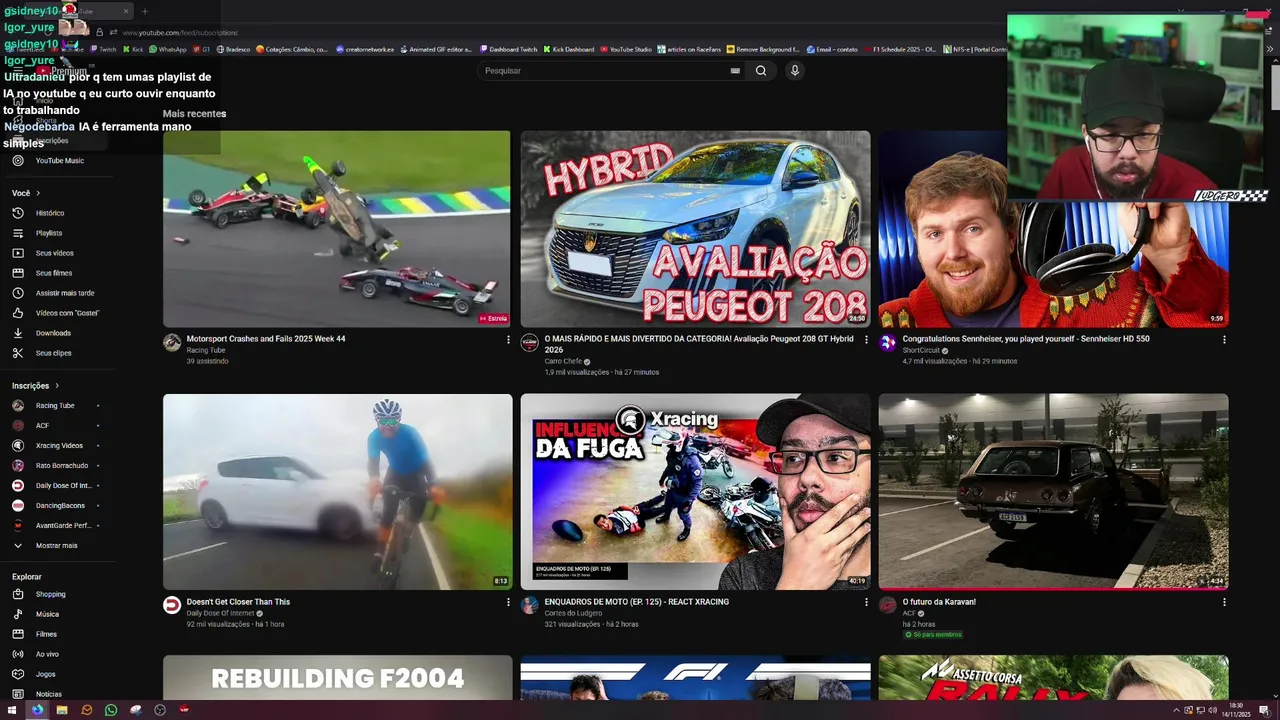Image resolution: width=1280 pixels, height=720 pixels.
Task: Open the Racing Tube subscription in sidebar
Action: pos(55,406)
